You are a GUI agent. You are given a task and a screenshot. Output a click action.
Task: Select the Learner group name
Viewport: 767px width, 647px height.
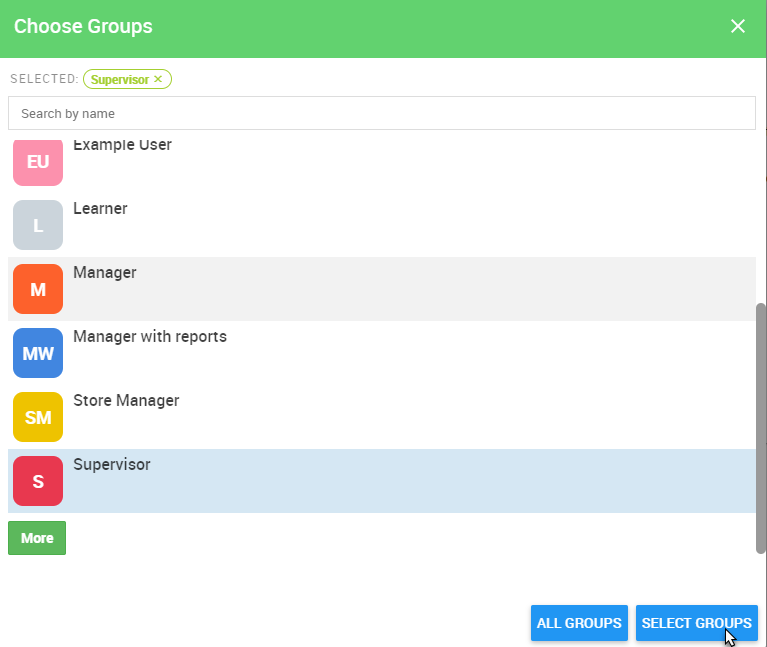(x=100, y=208)
